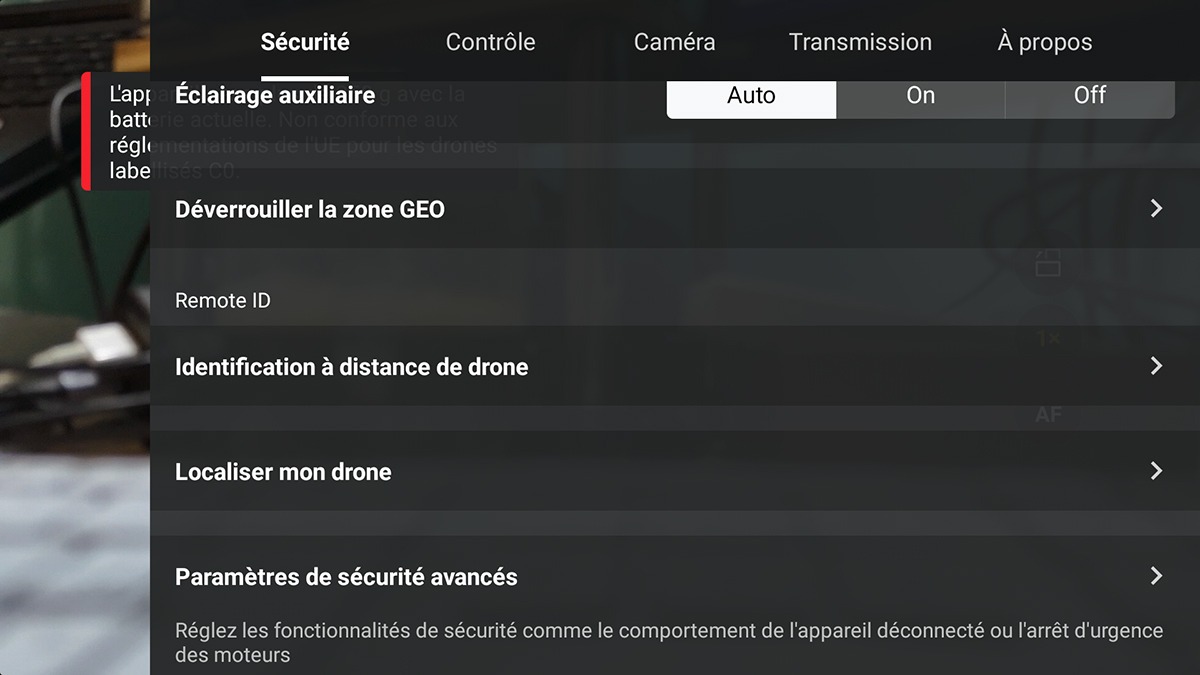Set Éclairage auxiliaire to Auto
The height and width of the screenshot is (675, 1200).
pyautogui.click(x=751, y=96)
